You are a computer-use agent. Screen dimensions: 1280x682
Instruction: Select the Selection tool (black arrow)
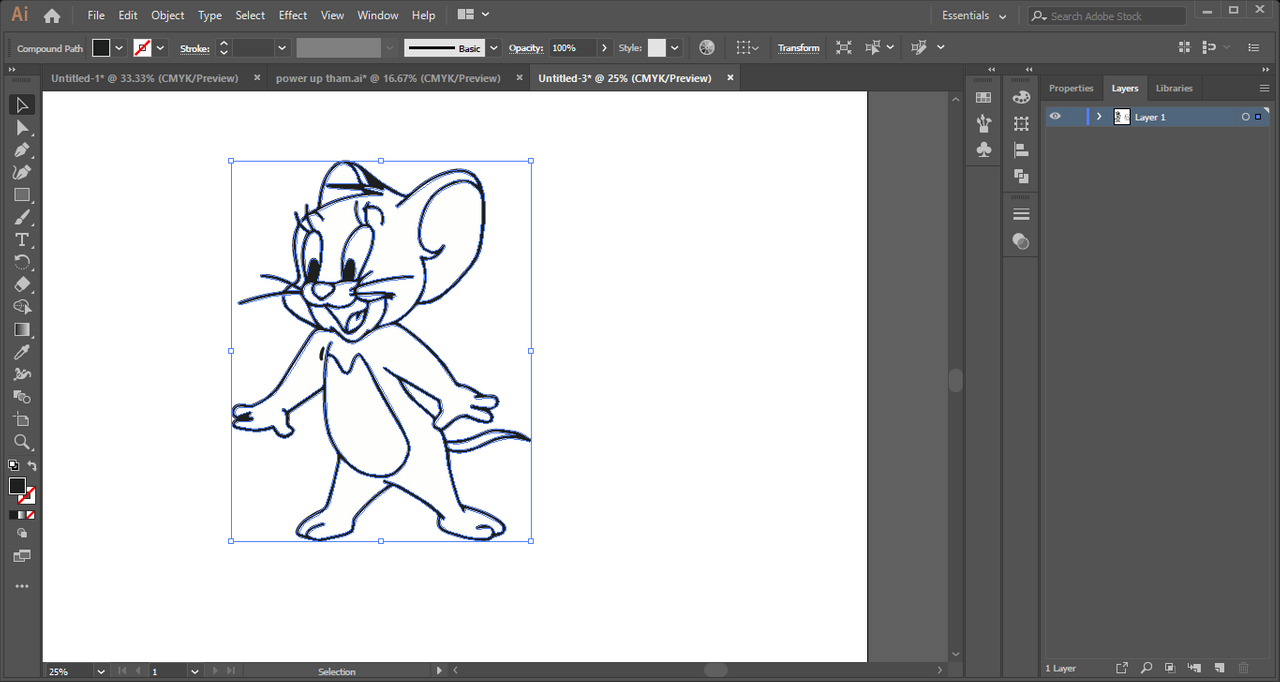[x=22, y=105]
